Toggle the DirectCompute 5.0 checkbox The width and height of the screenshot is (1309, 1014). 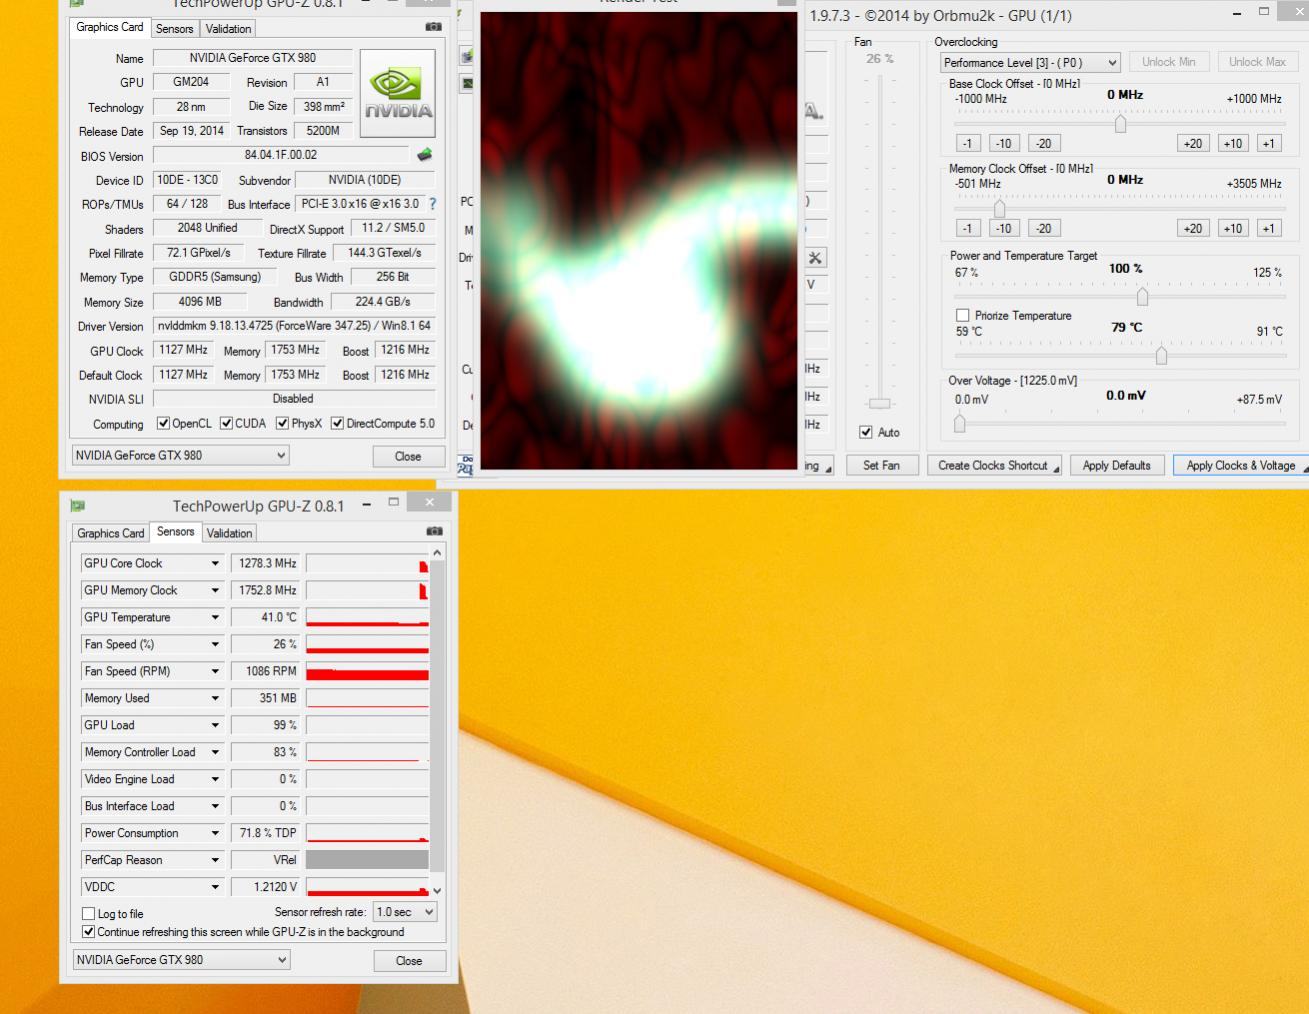pyautogui.click(x=337, y=423)
